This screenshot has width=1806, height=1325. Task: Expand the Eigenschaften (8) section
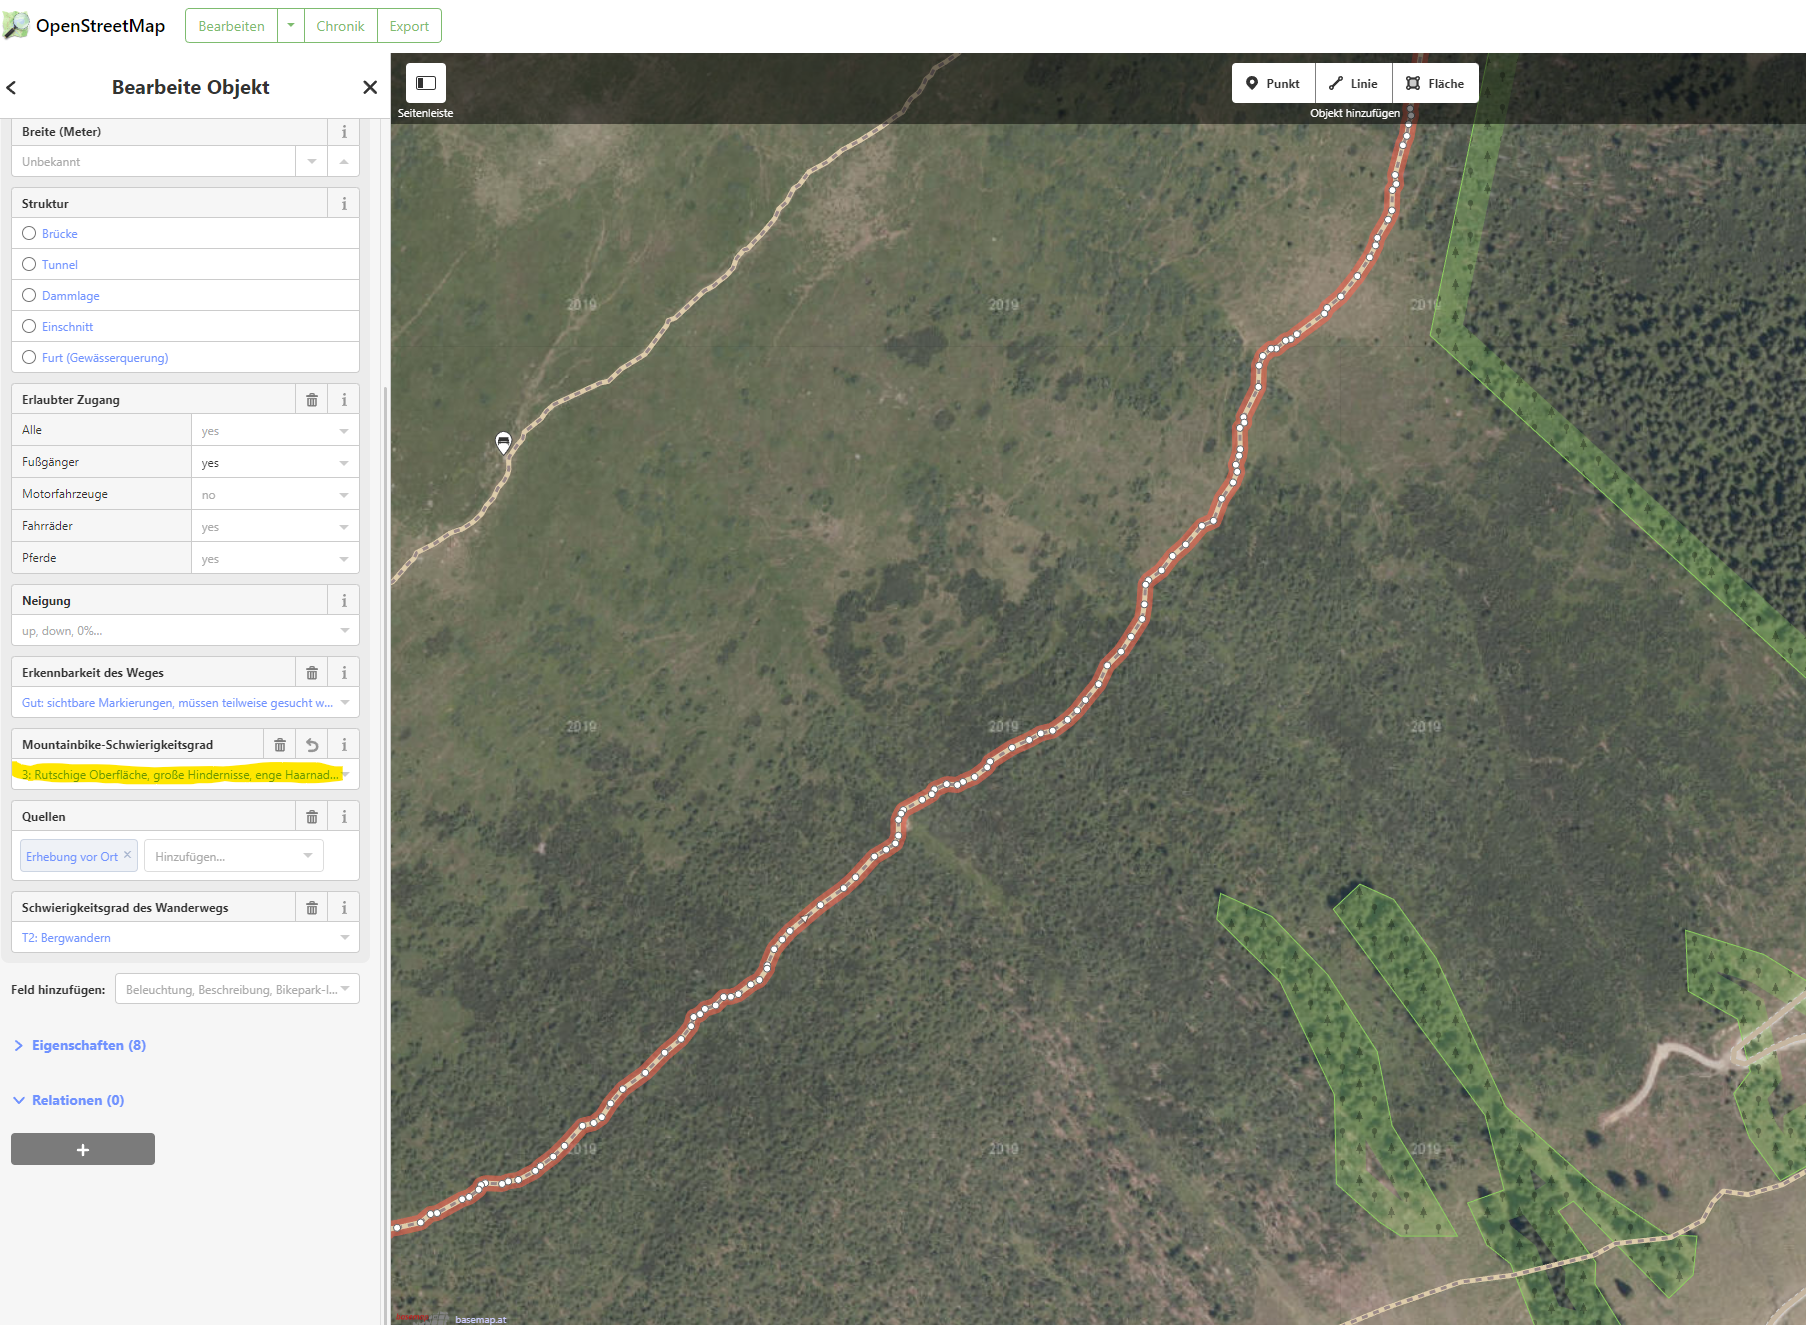(80, 1045)
